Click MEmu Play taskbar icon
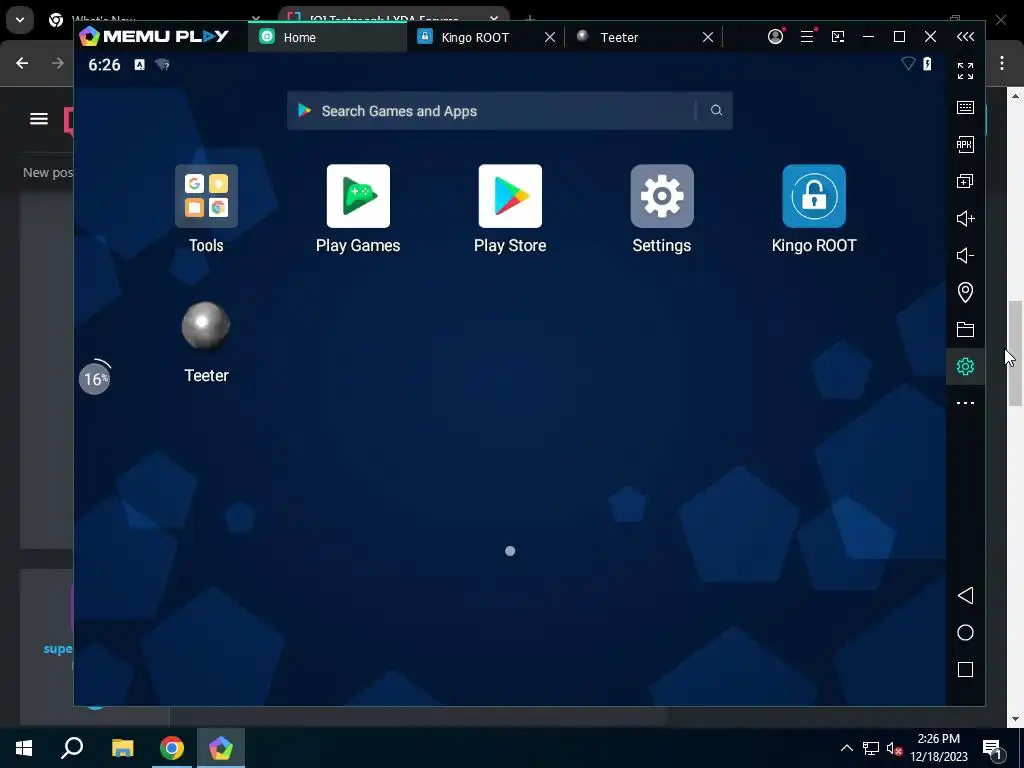Viewport: 1024px width, 768px height. click(x=221, y=748)
